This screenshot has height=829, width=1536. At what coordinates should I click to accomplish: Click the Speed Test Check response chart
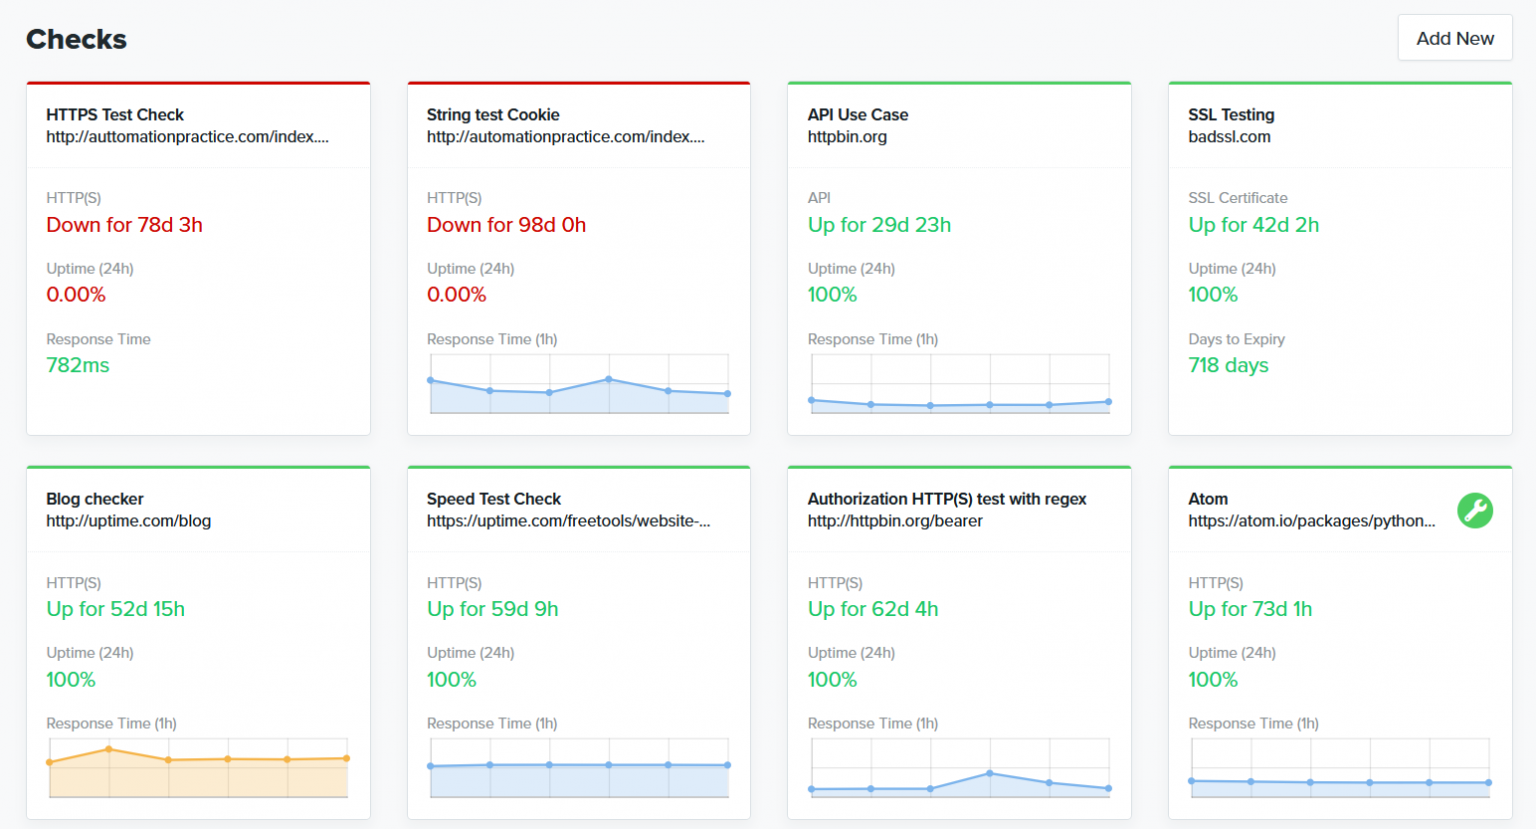point(579,768)
